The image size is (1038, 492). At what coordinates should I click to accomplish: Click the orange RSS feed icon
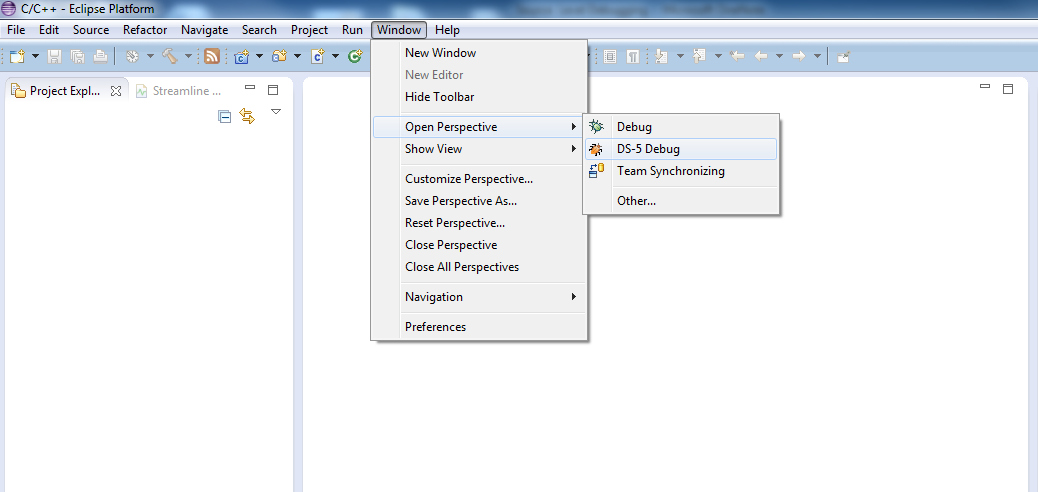click(212, 56)
